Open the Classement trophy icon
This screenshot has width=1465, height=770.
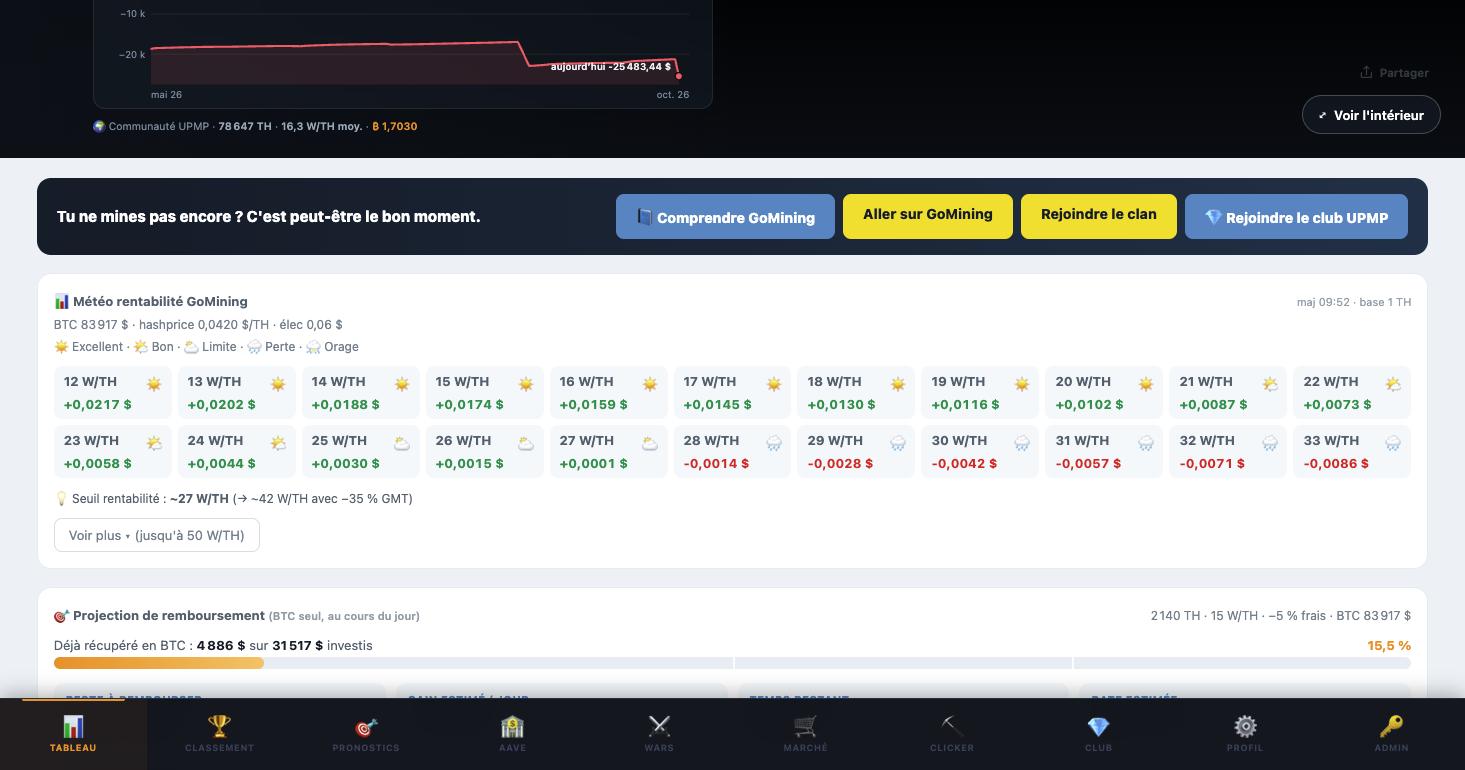(x=219, y=726)
